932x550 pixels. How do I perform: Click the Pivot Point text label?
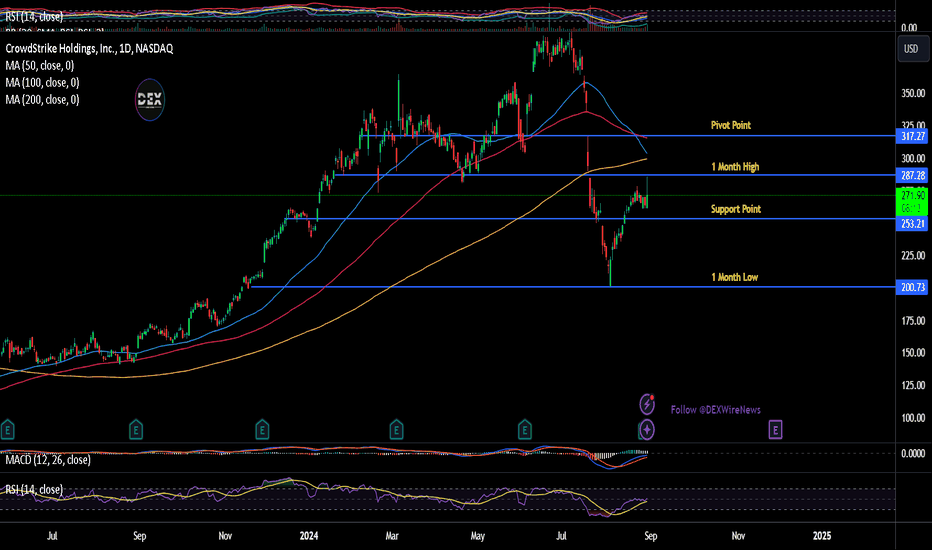pos(731,125)
